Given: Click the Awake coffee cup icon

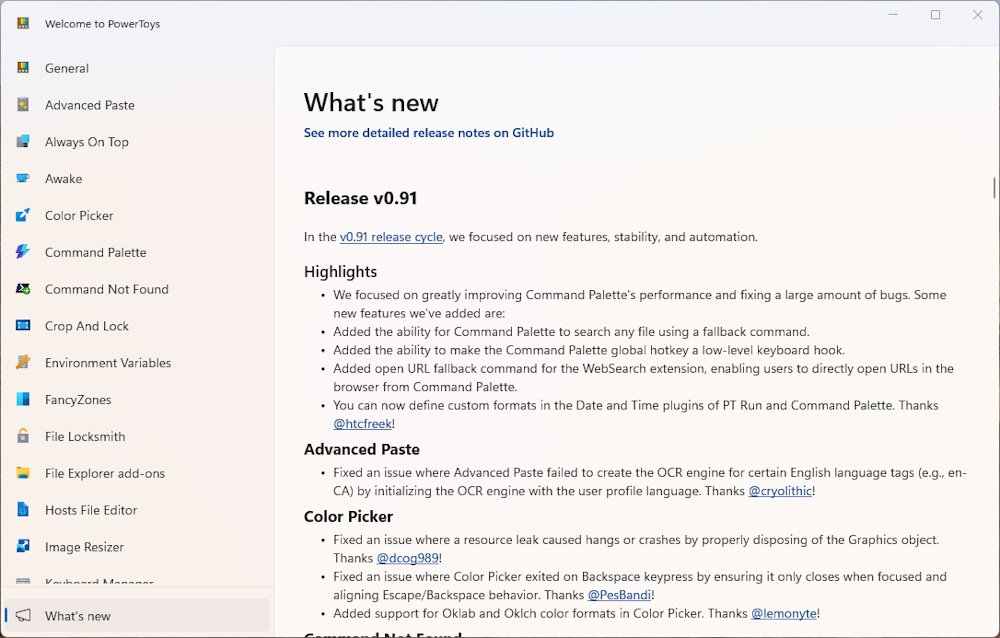Looking at the screenshot, I should [x=23, y=179].
